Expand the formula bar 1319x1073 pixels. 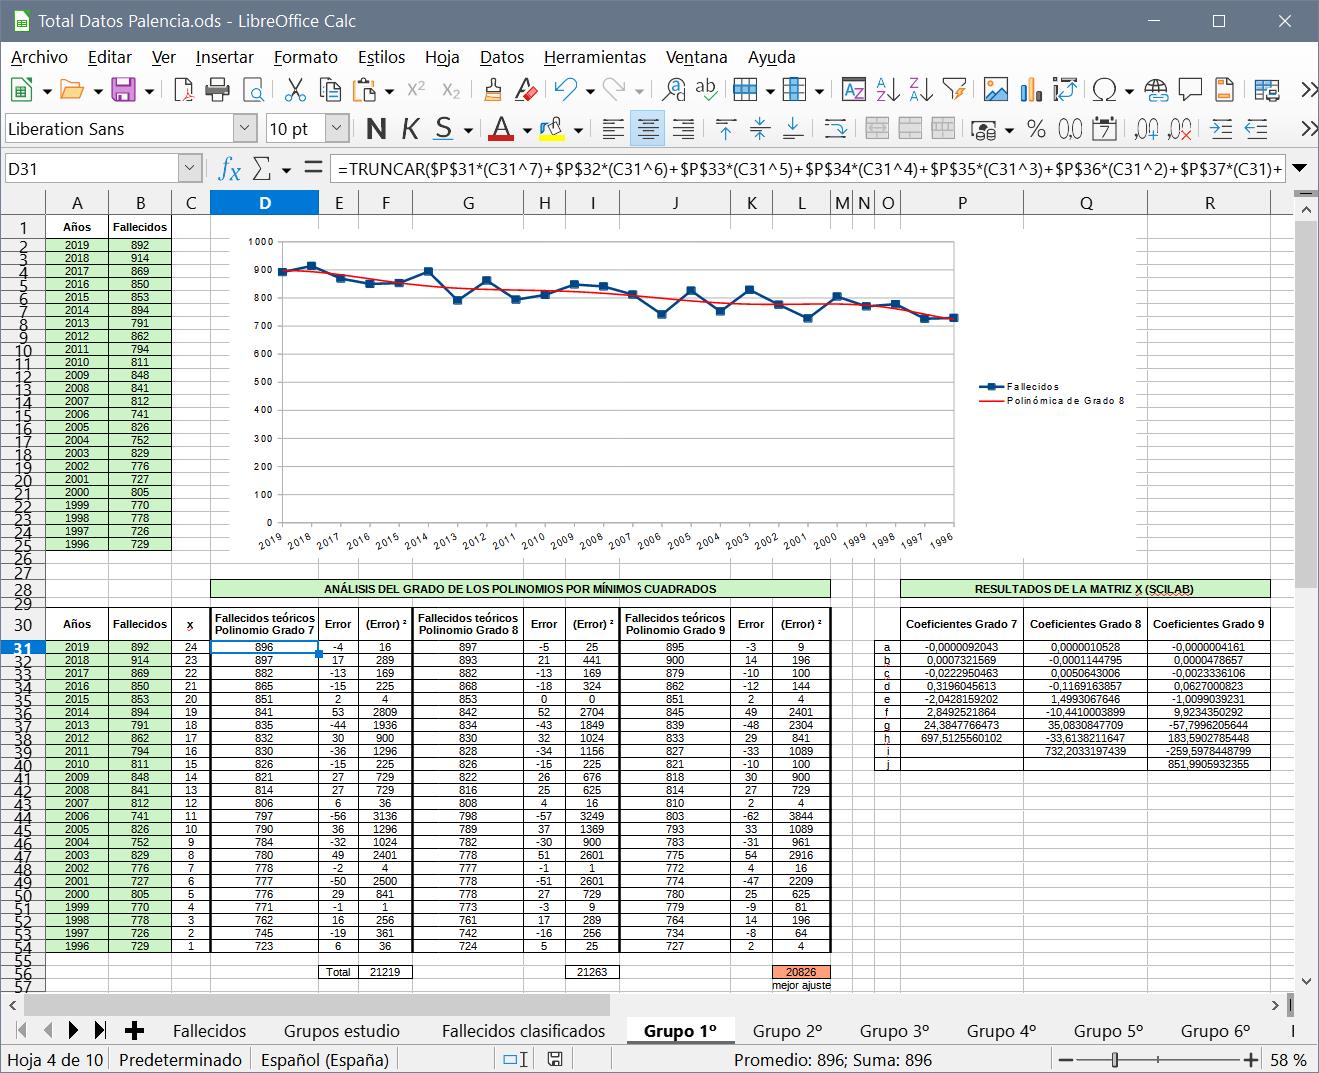click(x=1300, y=168)
